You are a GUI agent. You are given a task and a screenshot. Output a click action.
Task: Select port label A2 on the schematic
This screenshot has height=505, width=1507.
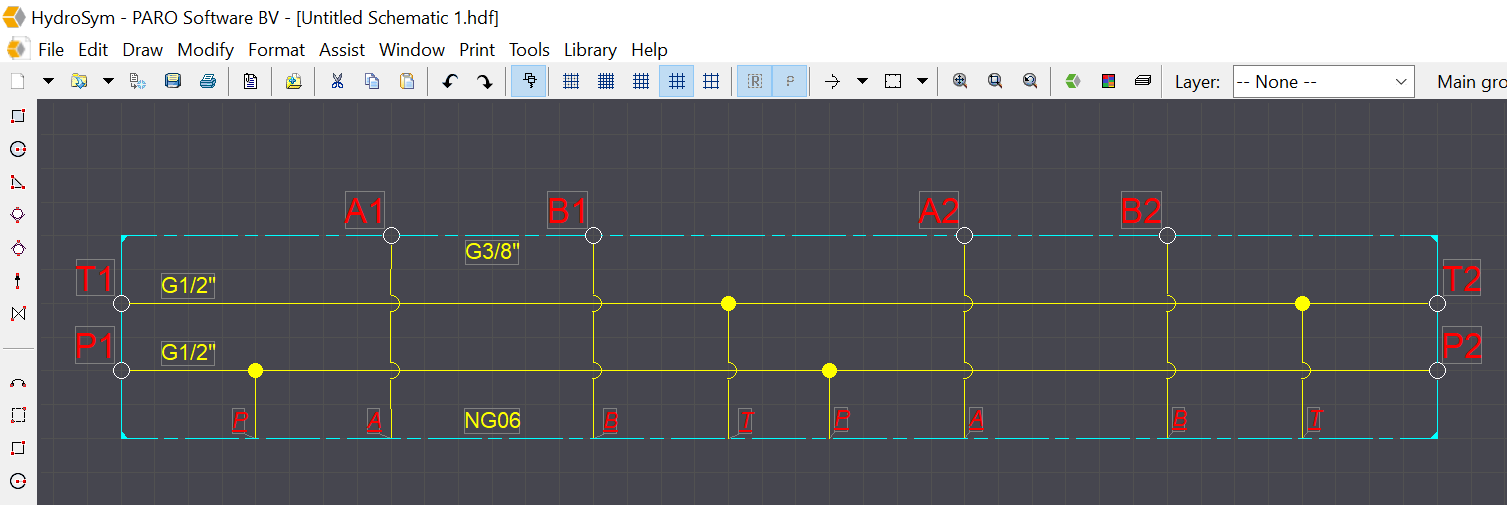[939, 210]
